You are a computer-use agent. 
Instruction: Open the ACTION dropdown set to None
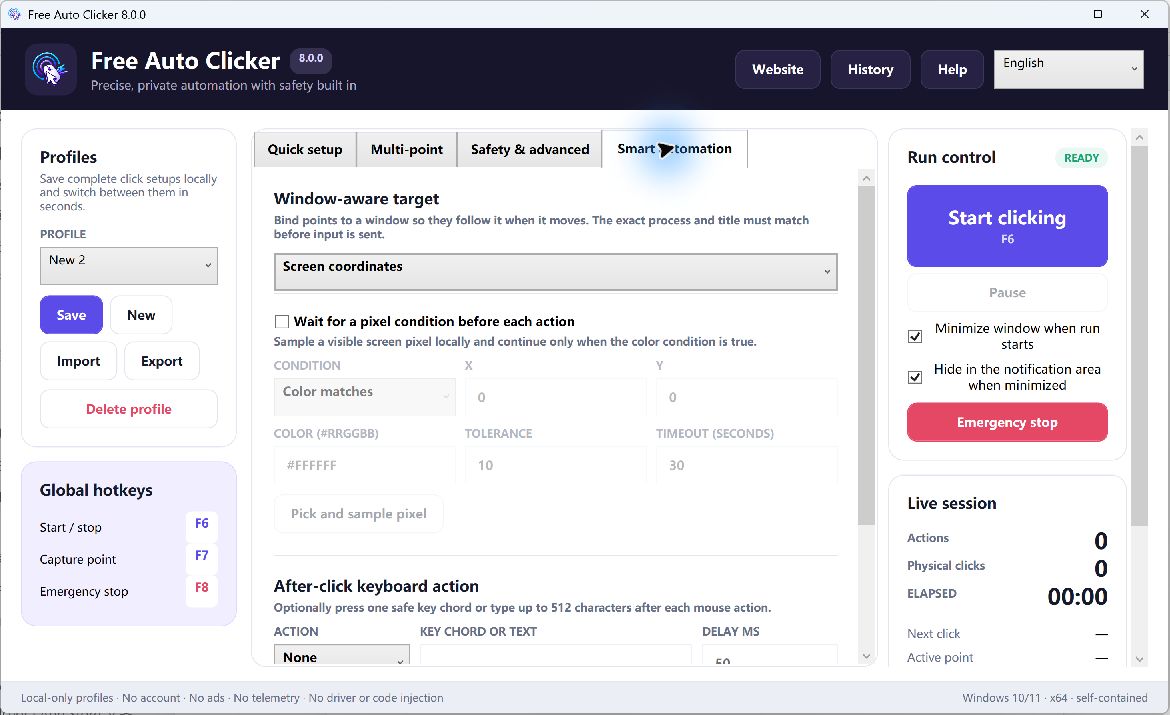pos(342,656)
